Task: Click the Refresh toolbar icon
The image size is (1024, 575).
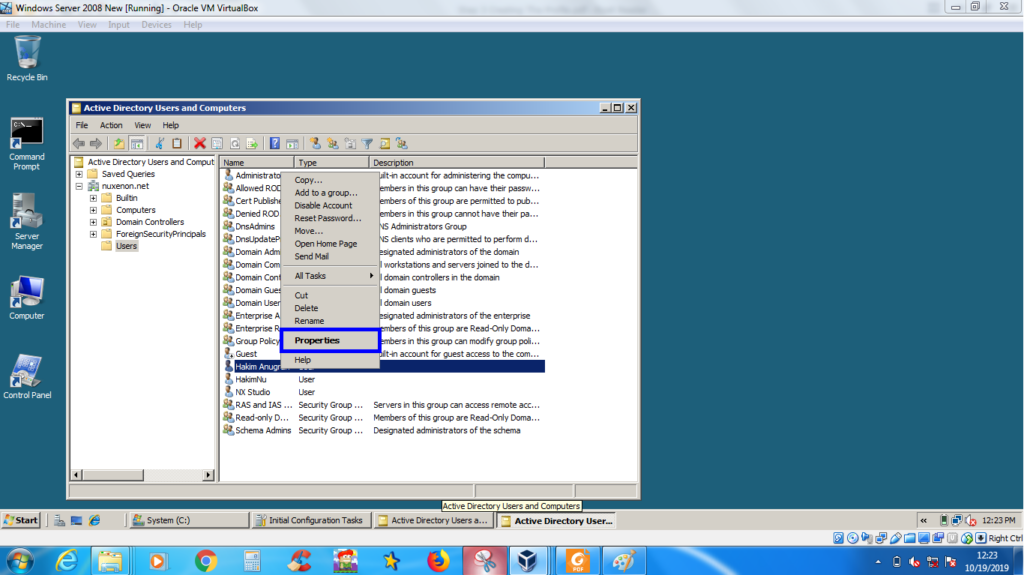Action: 234,143
